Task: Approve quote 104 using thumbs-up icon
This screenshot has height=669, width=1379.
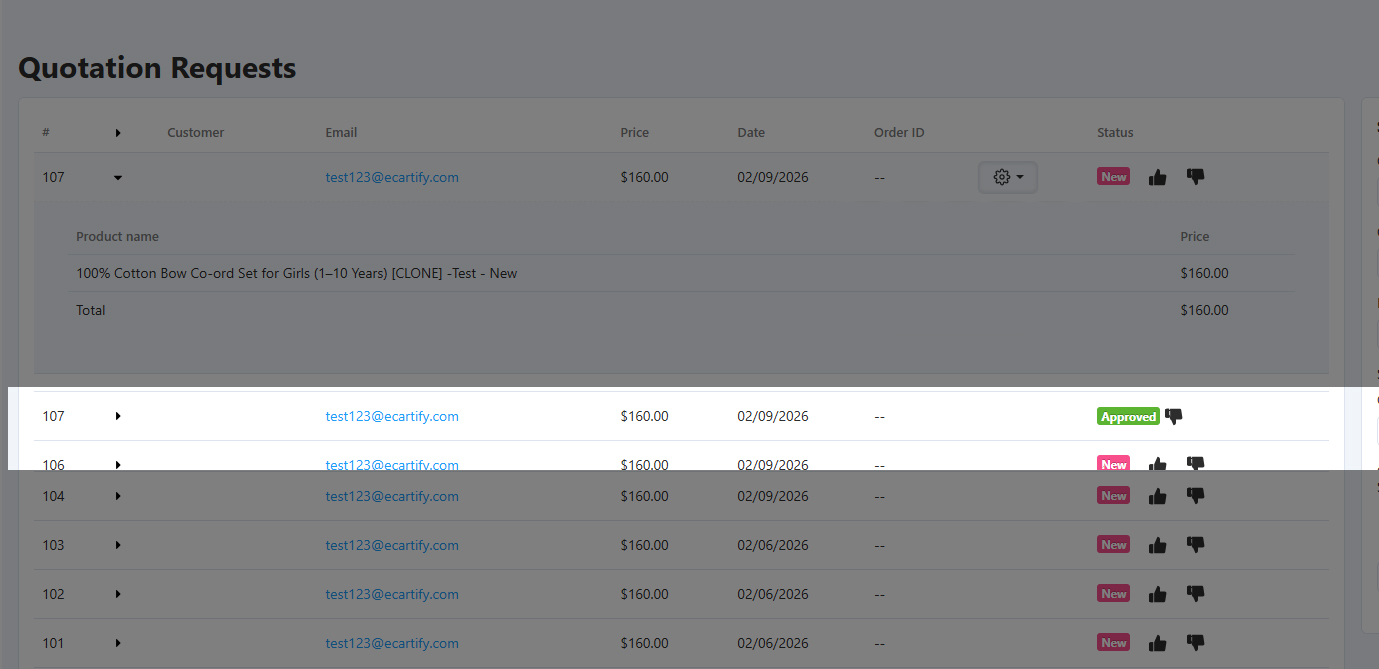Action: click(x=1157, y=496)
